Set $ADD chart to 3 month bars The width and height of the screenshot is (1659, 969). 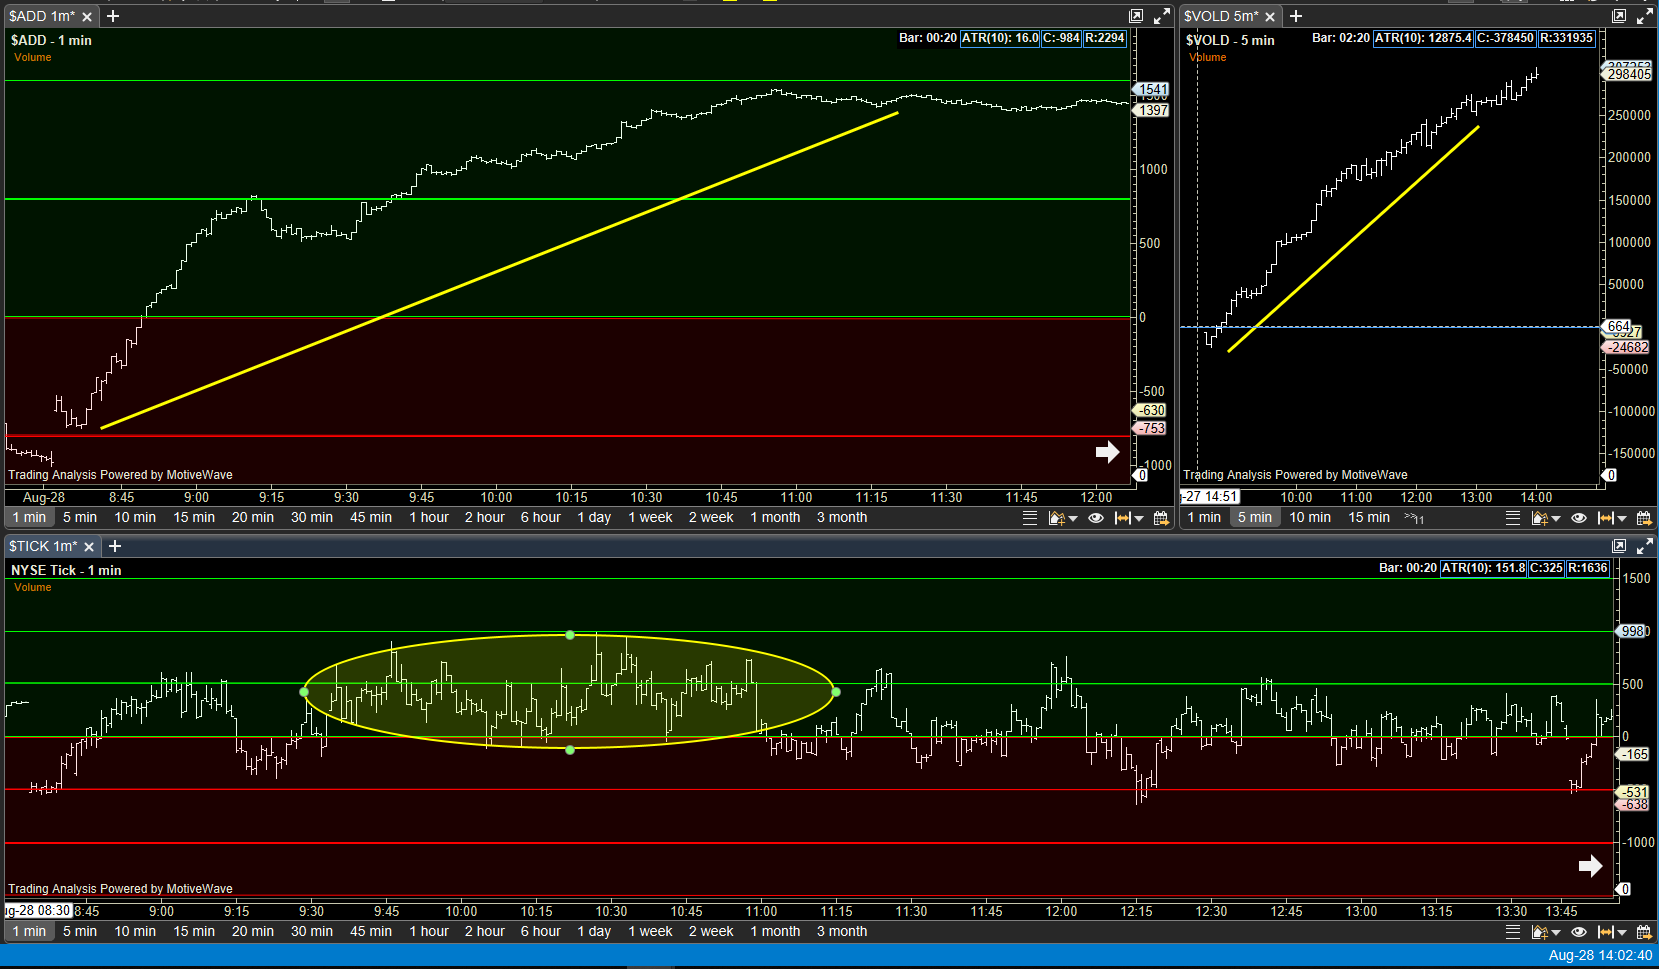842,518
